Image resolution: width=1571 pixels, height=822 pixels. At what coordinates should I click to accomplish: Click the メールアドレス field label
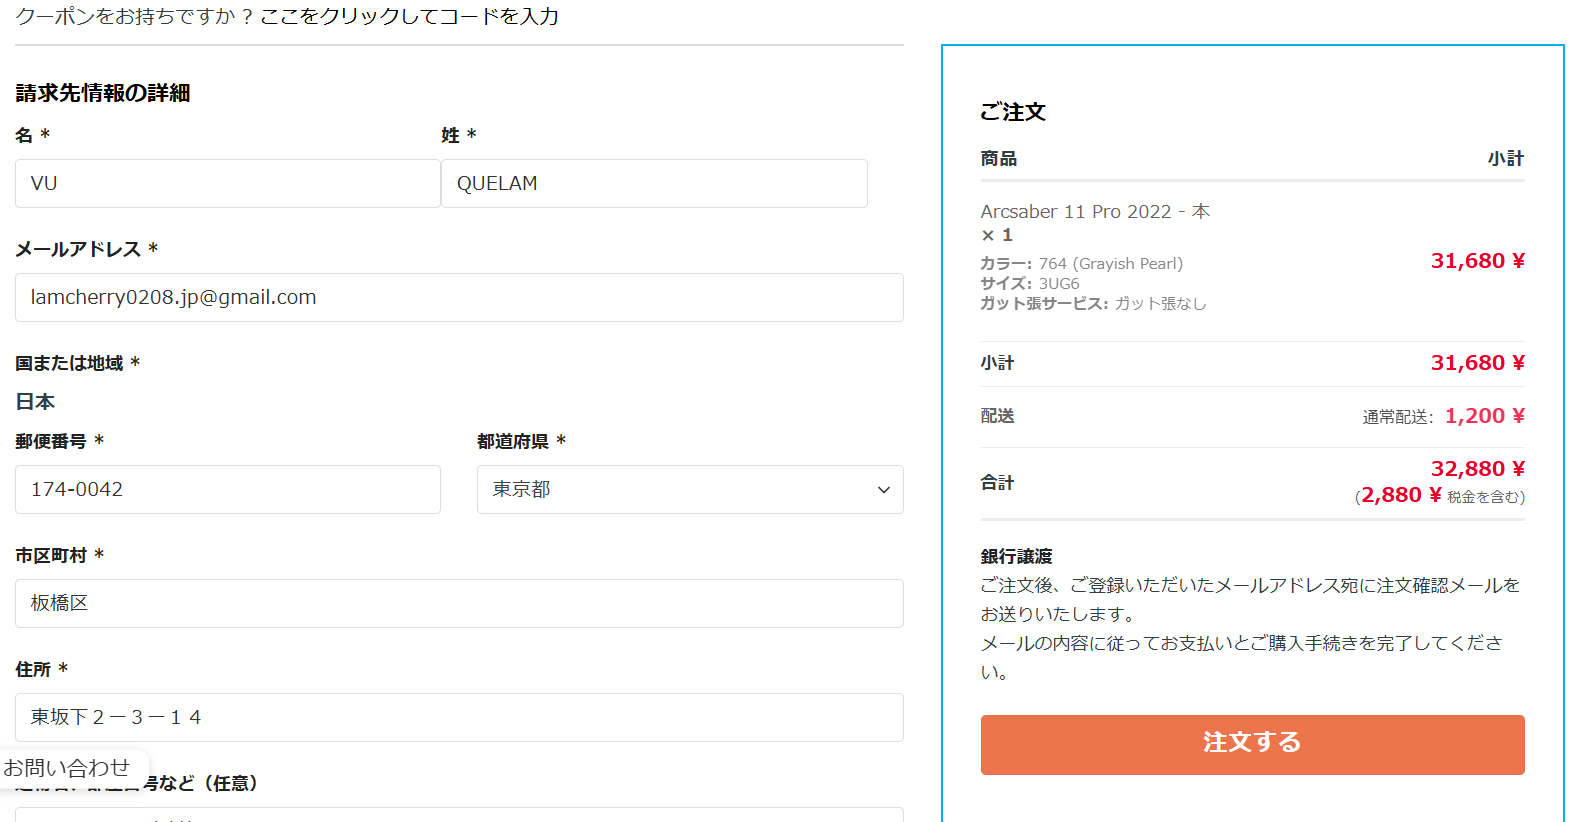click(x=78, y=249)
